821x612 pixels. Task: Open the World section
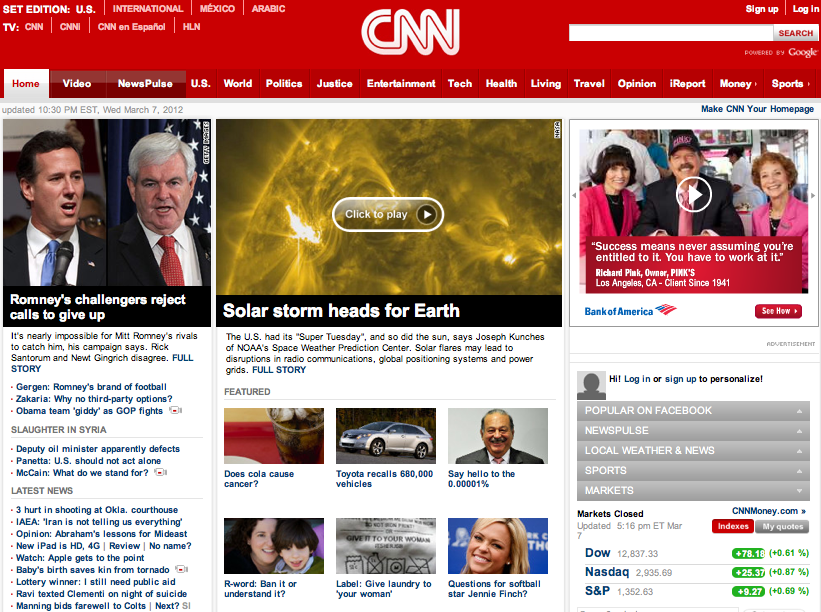pyautogui.click(x=238, y=84)
